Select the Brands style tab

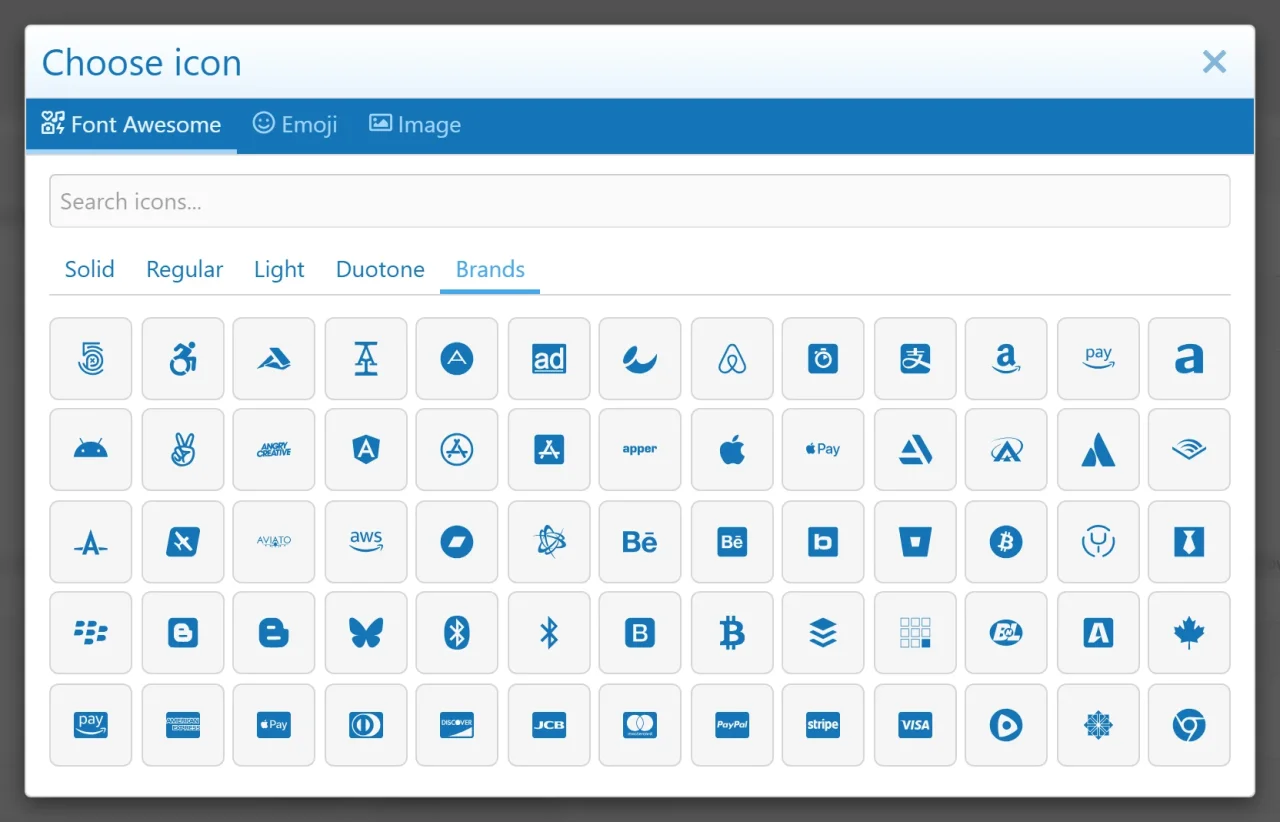tap(490, 269)
